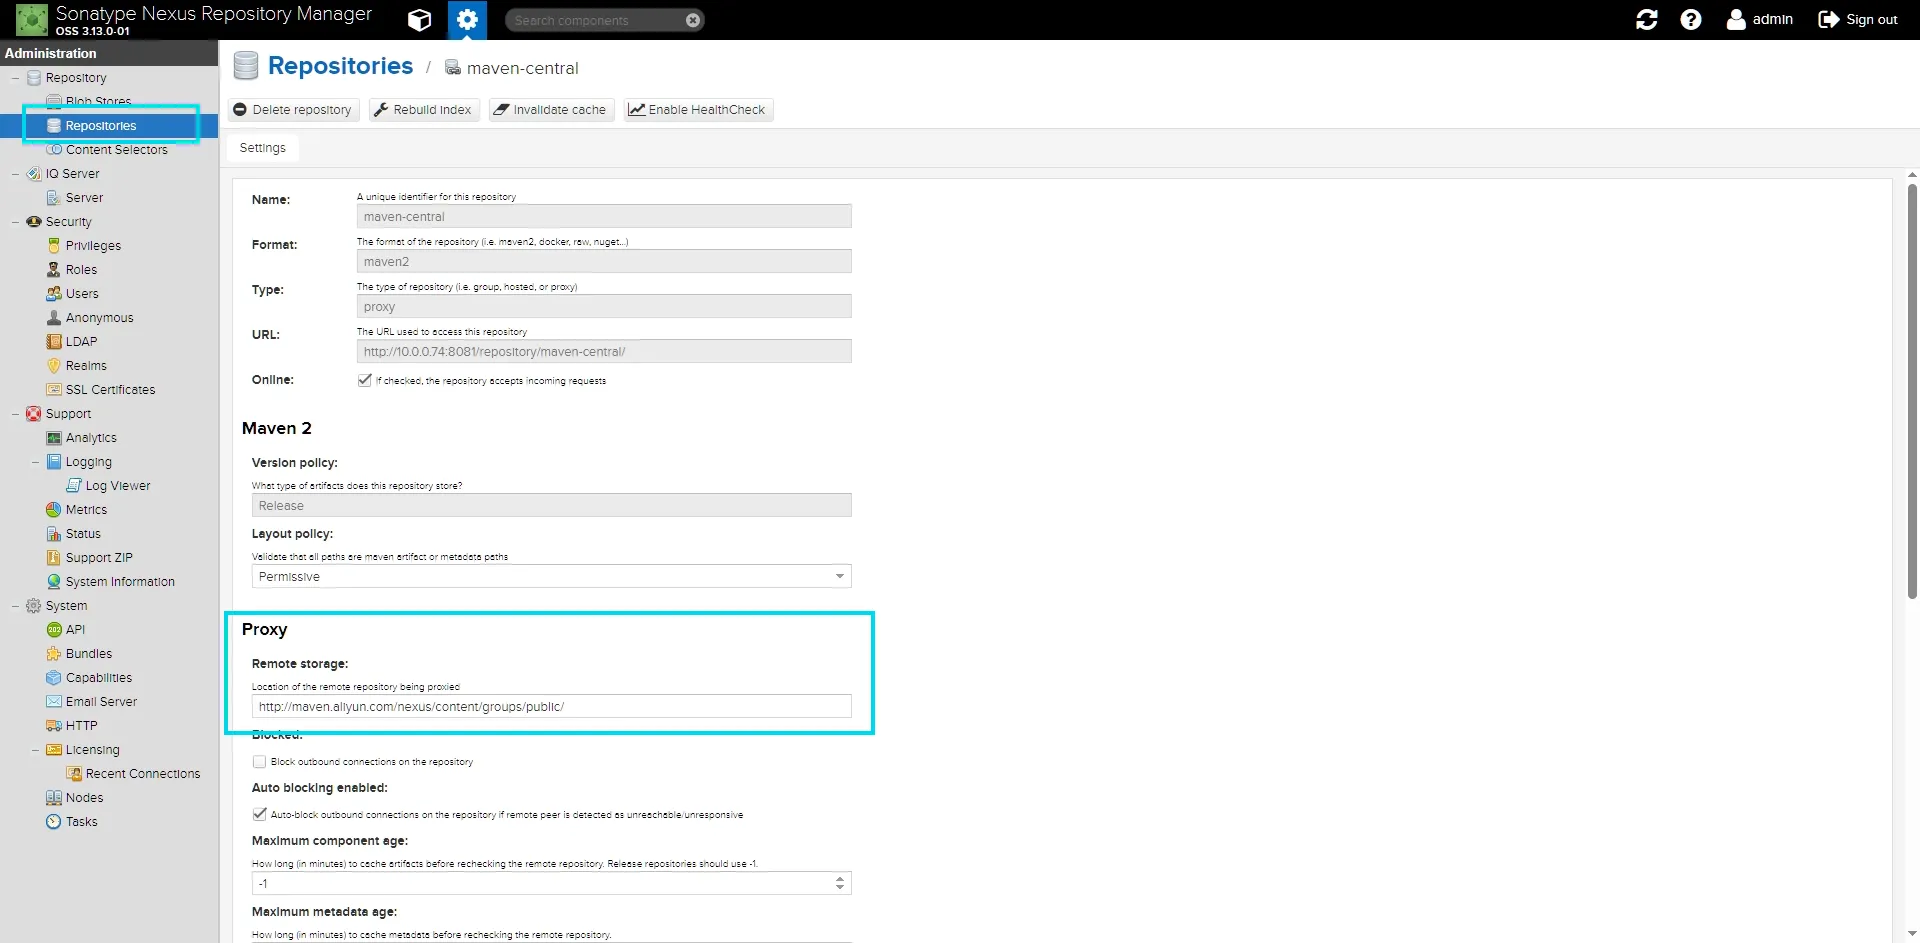The height and width of the screenshot is (943, 1920).
Task: Collapse the Licensing tree node
Action: coord(35,750)
